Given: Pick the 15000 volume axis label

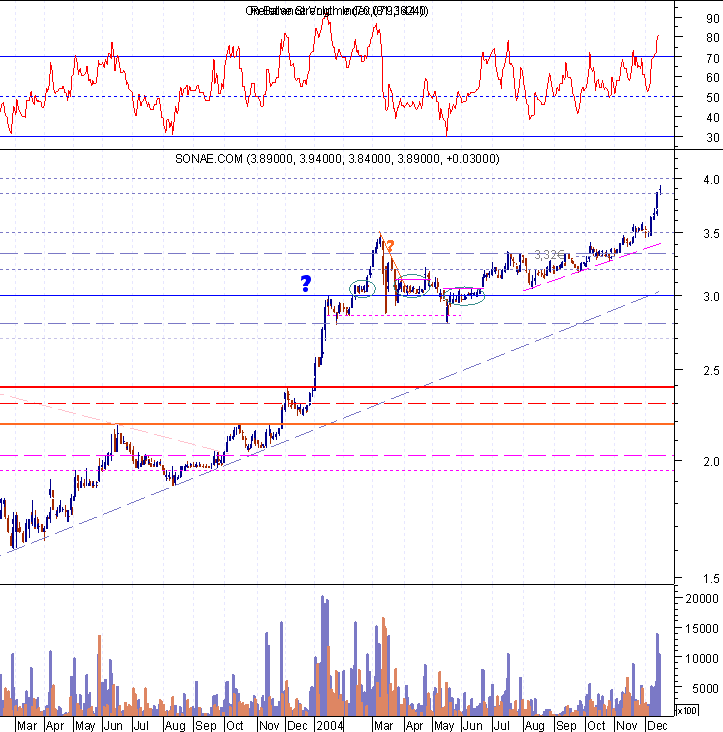Looking at the screenshot, I should [702, 629].
